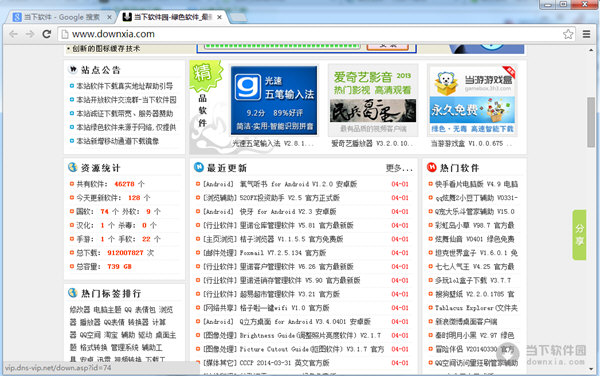
Task: Open notice 本站软件下载真实地址帮助引导
Action: coord(124,86)
